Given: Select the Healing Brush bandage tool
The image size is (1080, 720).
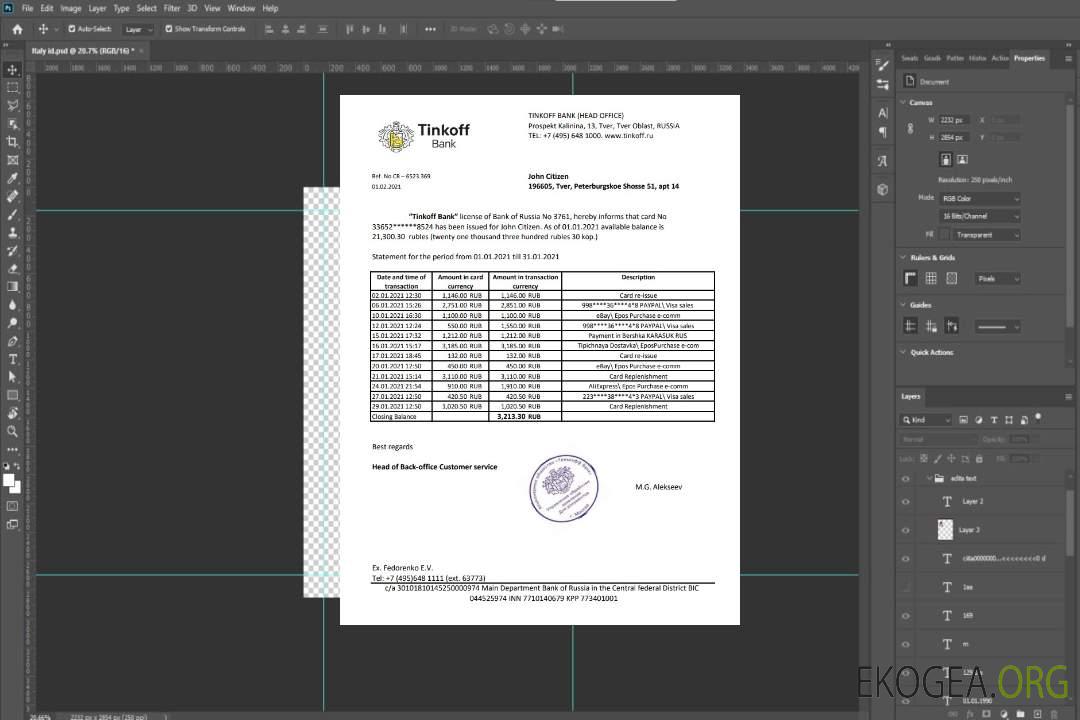Looking at the screenshot, I should click(12, 196).
